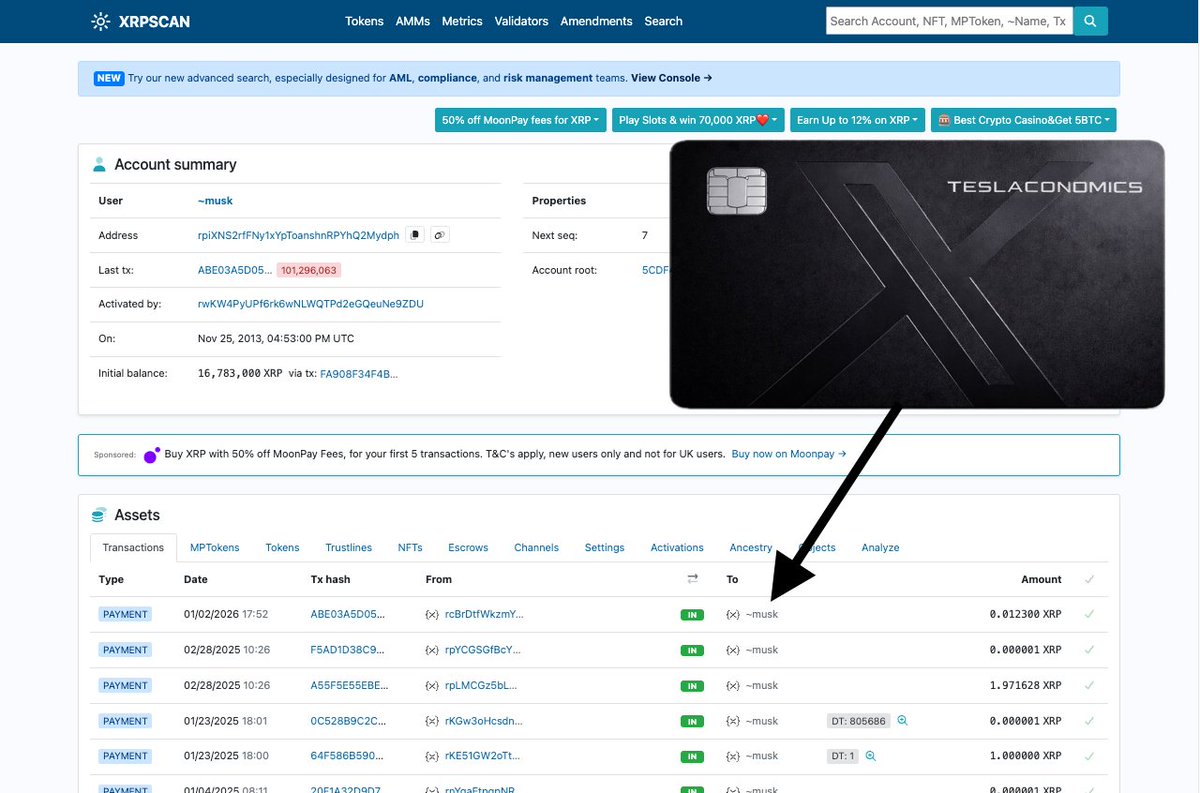Open sender rpYCGSGfBcY account

click(x=484, y=650)
